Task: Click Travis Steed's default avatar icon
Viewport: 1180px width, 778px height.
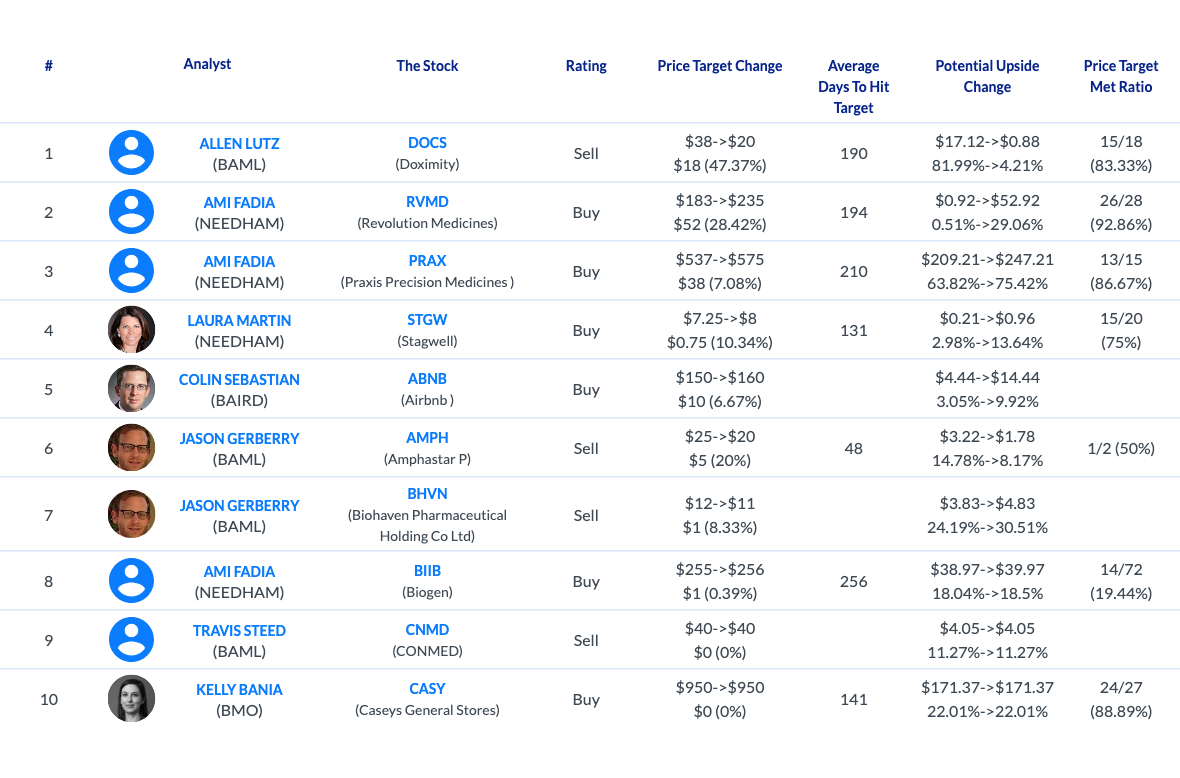Action: [132, 640]
